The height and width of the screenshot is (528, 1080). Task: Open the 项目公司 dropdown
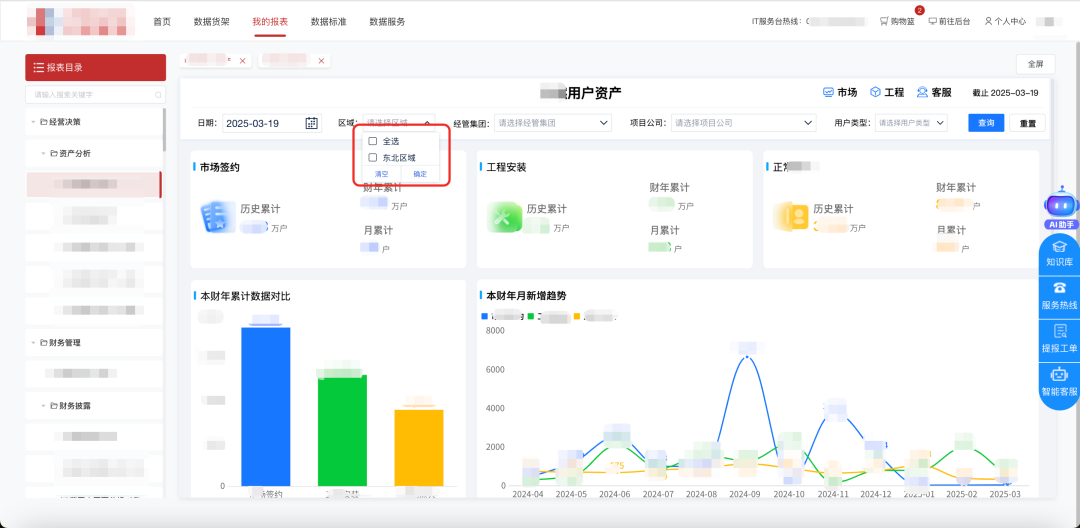point(744,123)
